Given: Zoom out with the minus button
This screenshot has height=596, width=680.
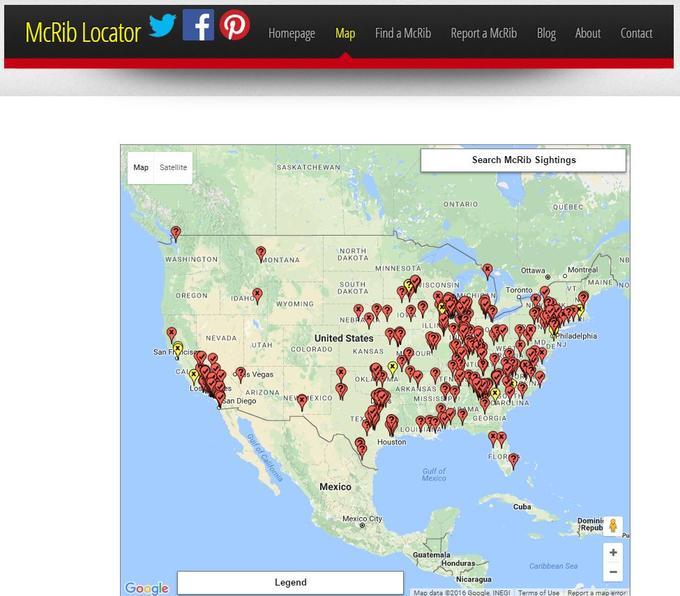Looking at the screenshot, I should pyautogui.click(x=613, y=572).
